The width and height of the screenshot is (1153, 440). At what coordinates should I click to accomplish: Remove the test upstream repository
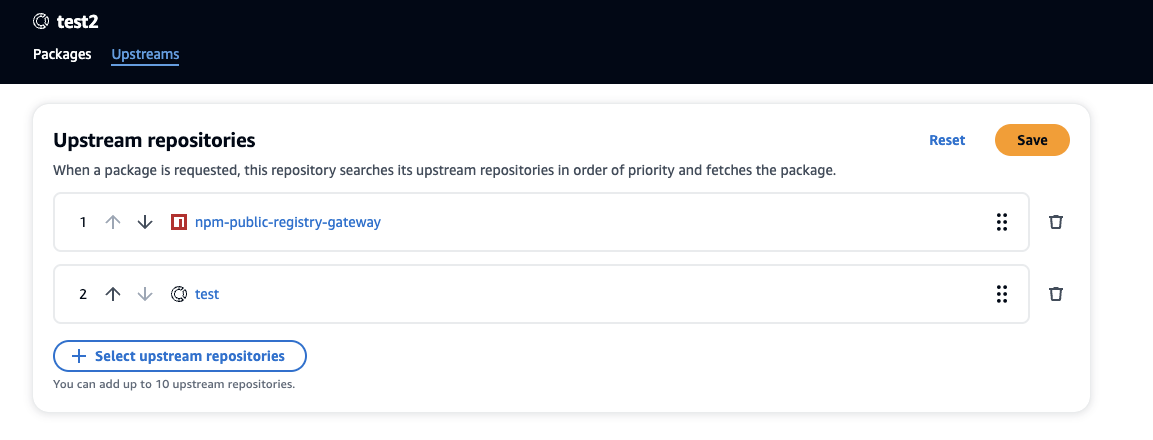[1055, 294]
